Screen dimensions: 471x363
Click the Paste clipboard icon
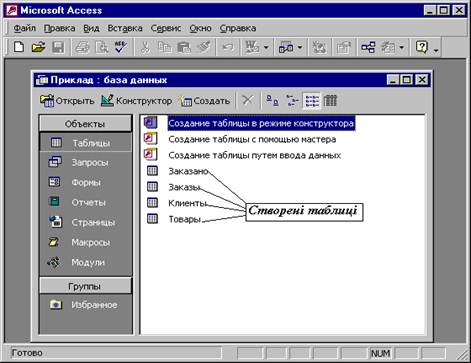[x=184, y=47]
